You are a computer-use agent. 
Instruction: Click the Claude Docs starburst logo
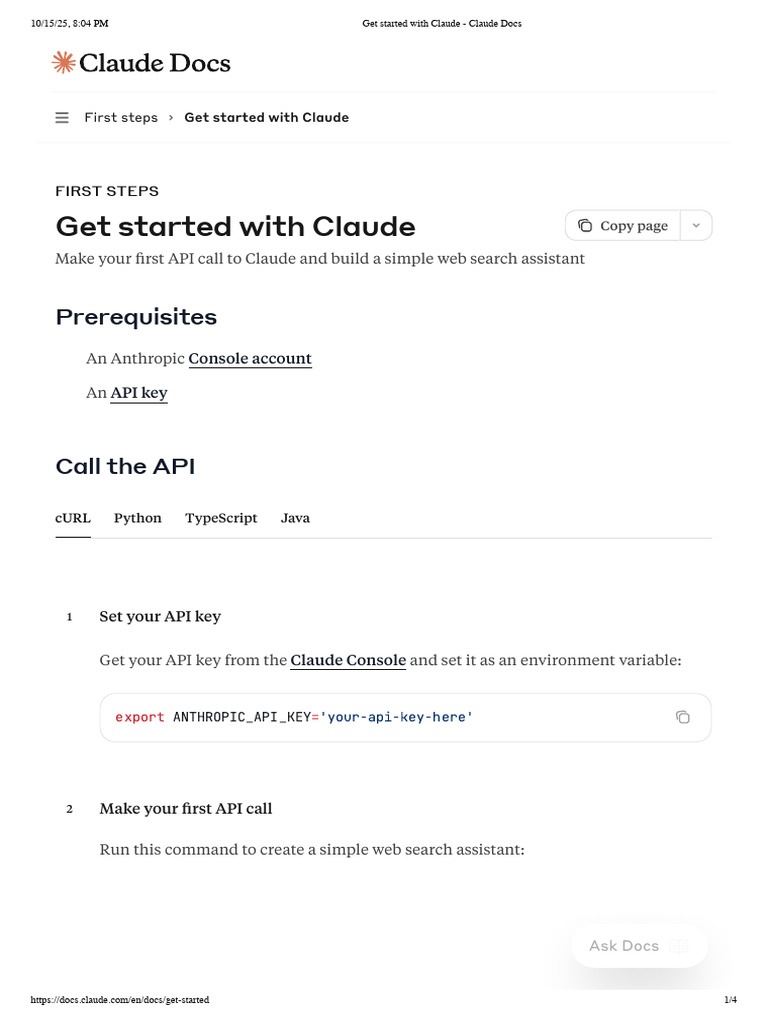click(x=63, y=63)
